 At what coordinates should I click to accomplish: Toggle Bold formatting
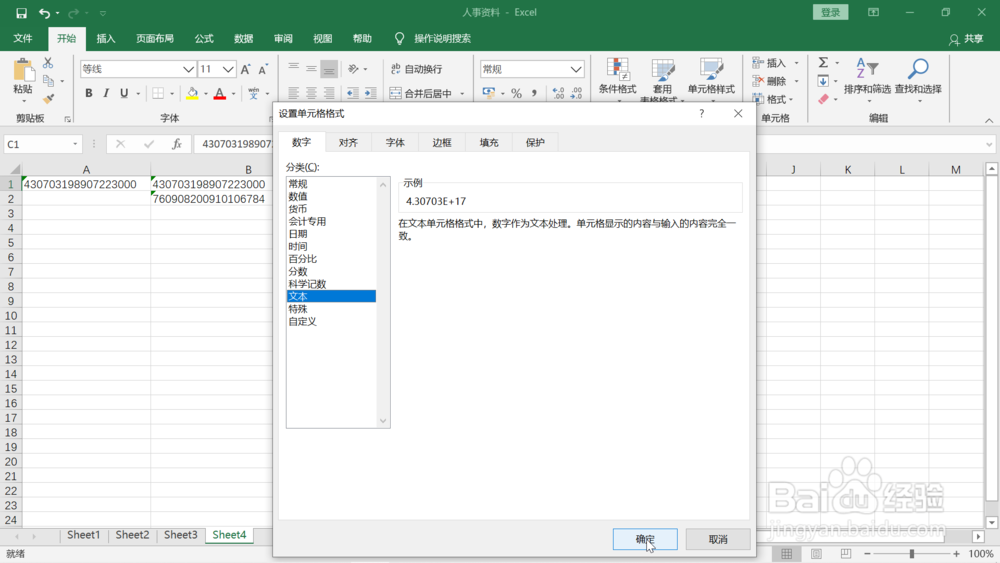click(89, 93)
